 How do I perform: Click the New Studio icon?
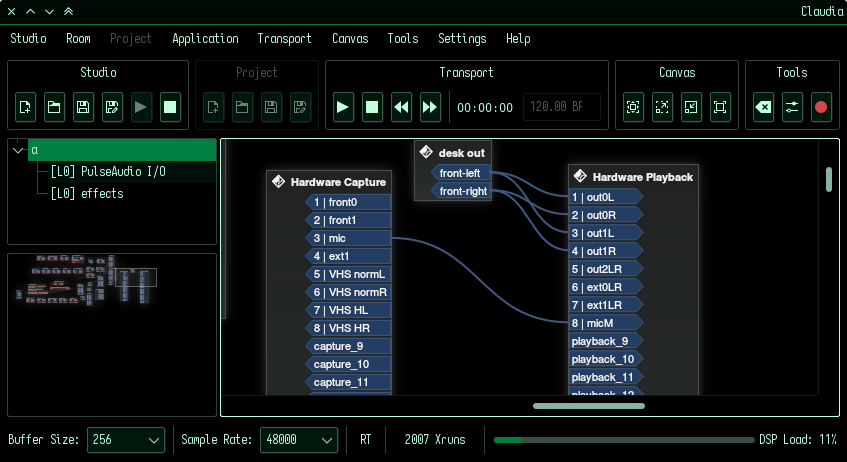[x=27, y=107]
